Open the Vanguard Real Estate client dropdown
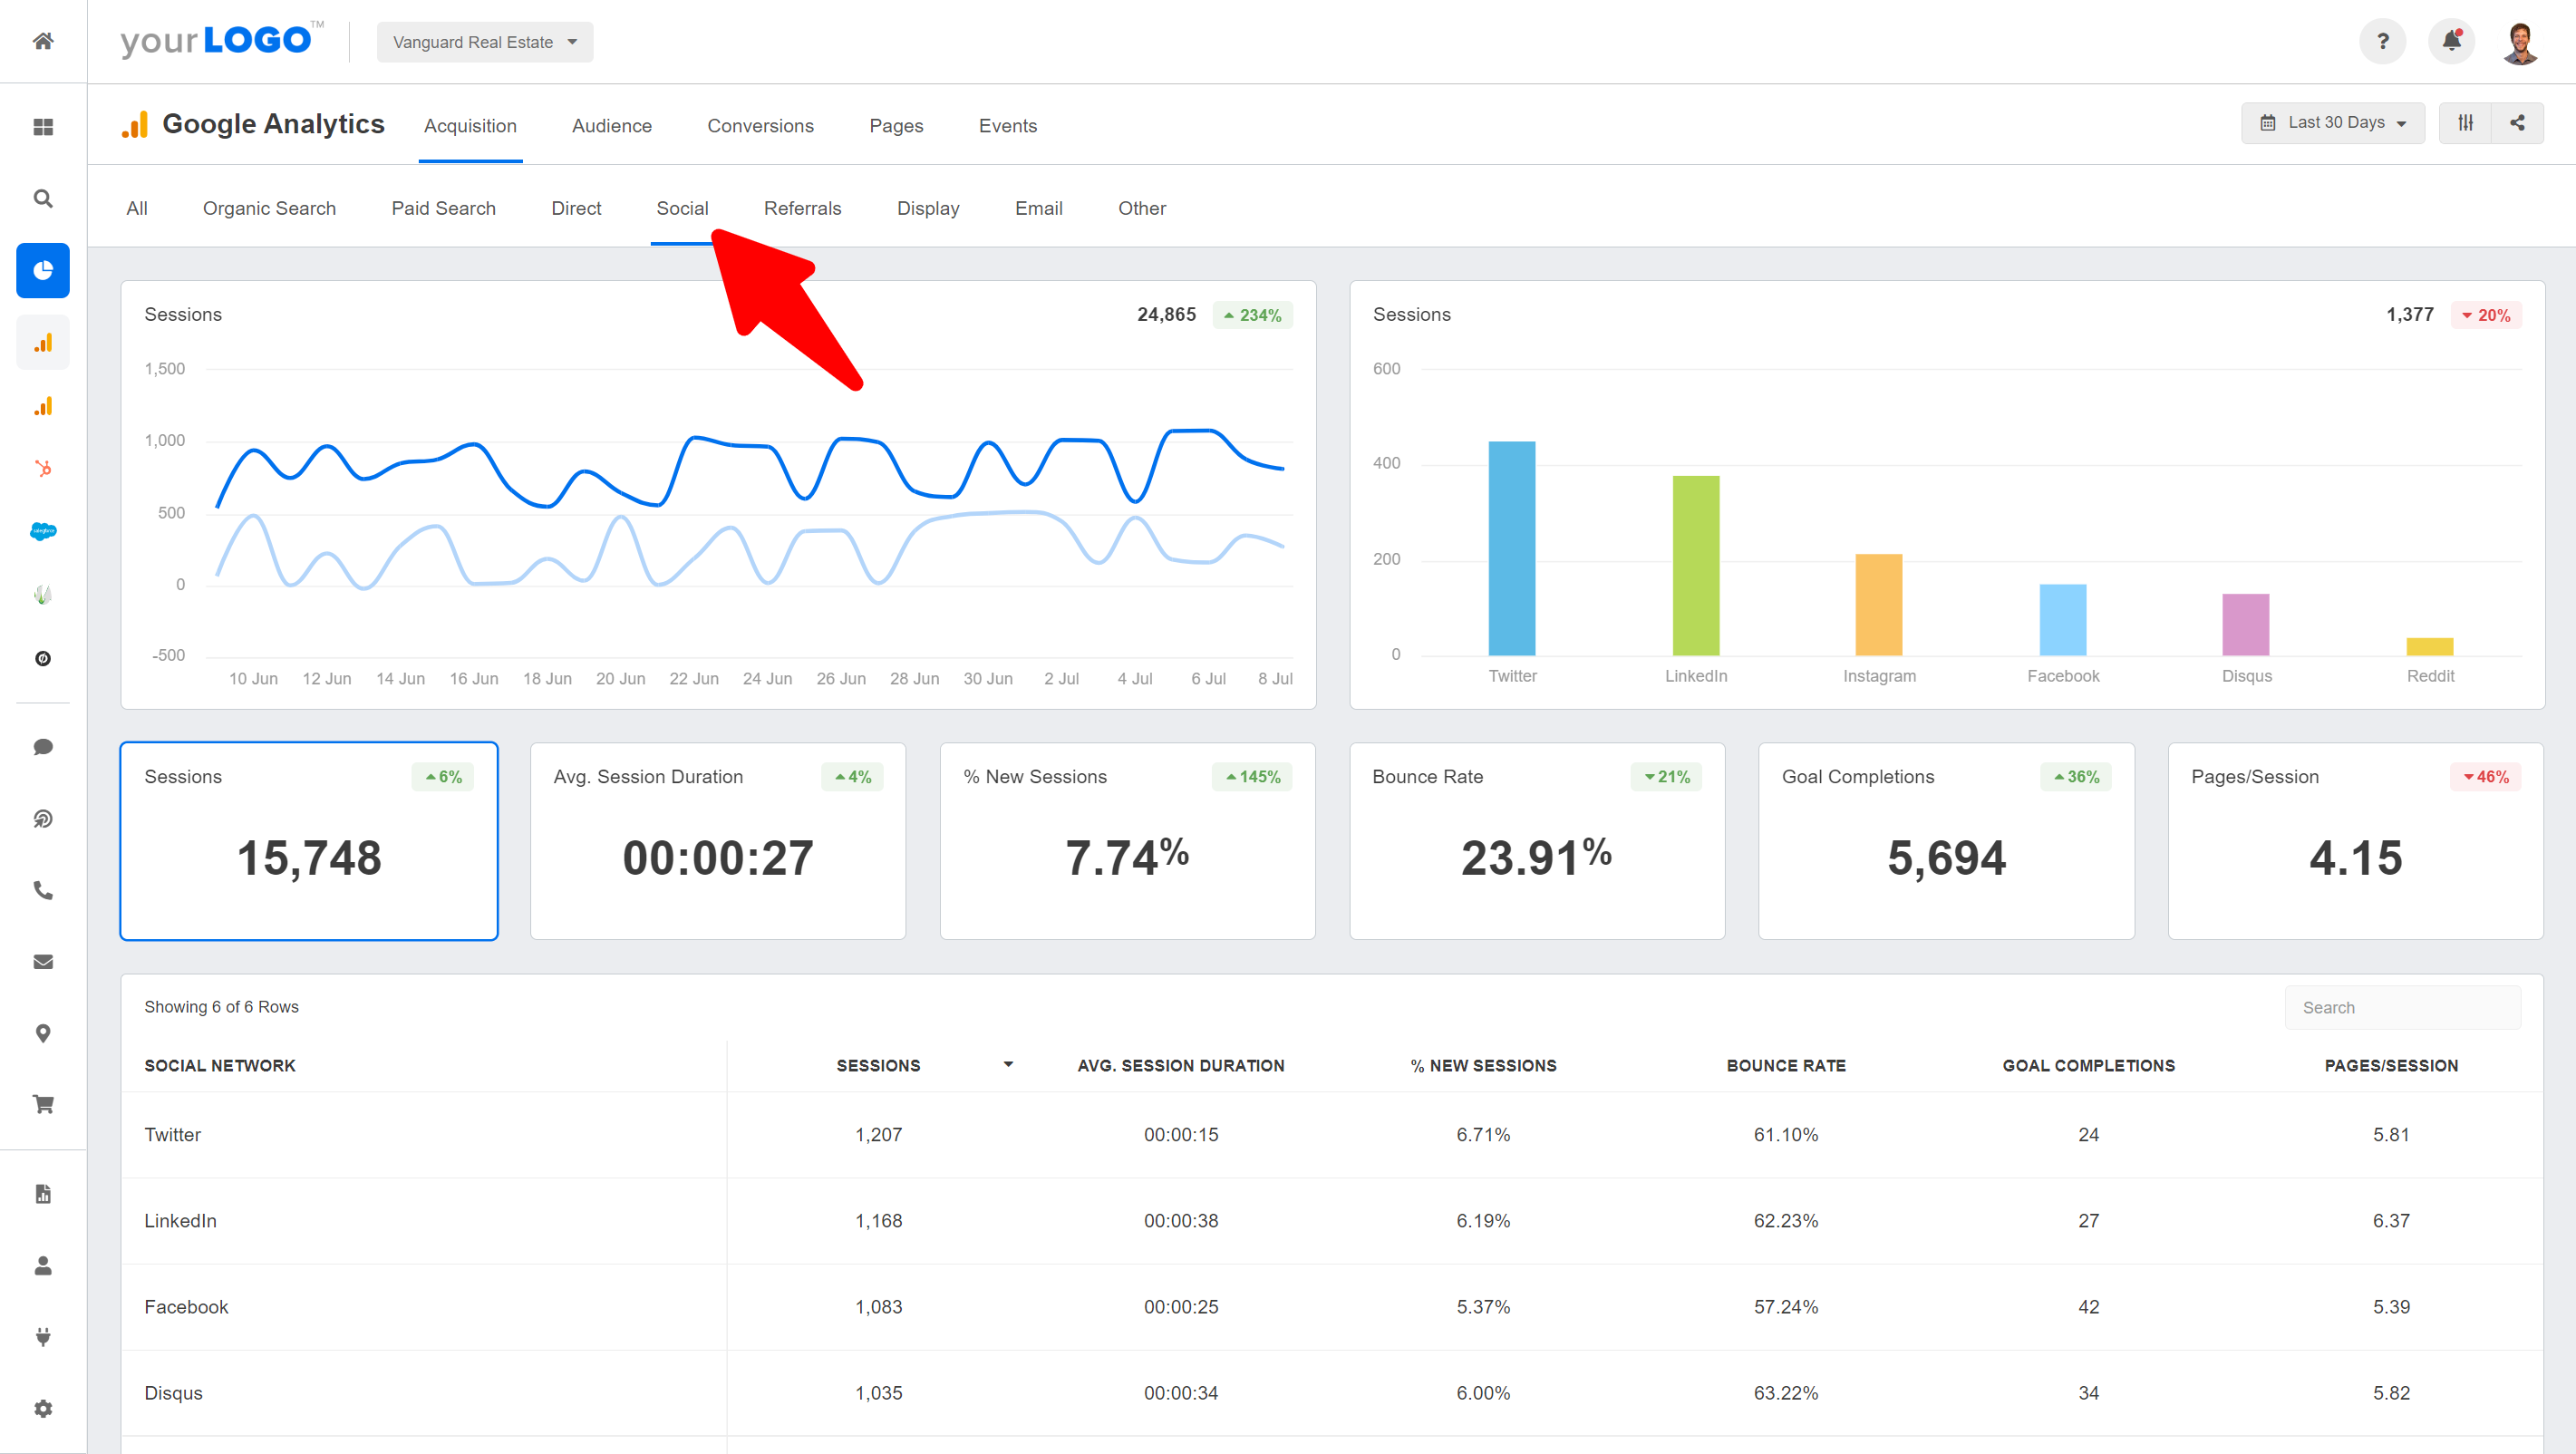2576x1454 pixels. (x=485, y=42)
